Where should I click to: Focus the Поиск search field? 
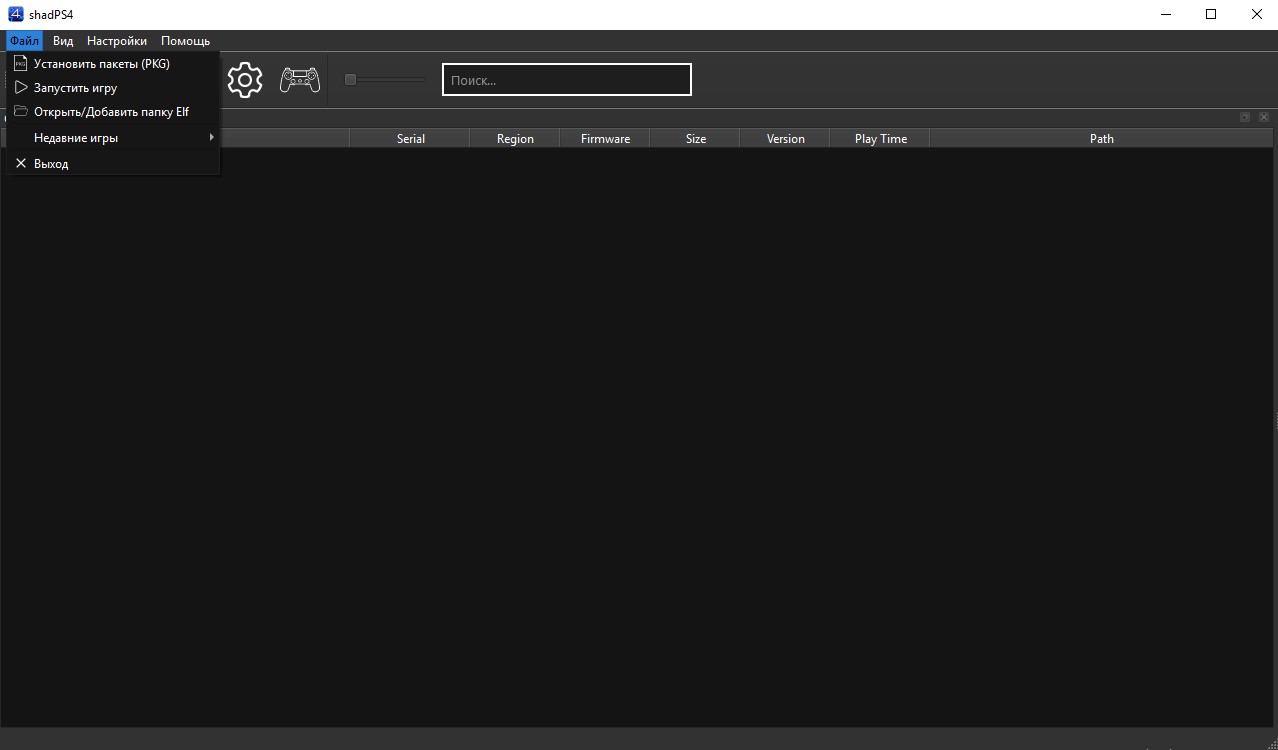click(x=566, y=80)
